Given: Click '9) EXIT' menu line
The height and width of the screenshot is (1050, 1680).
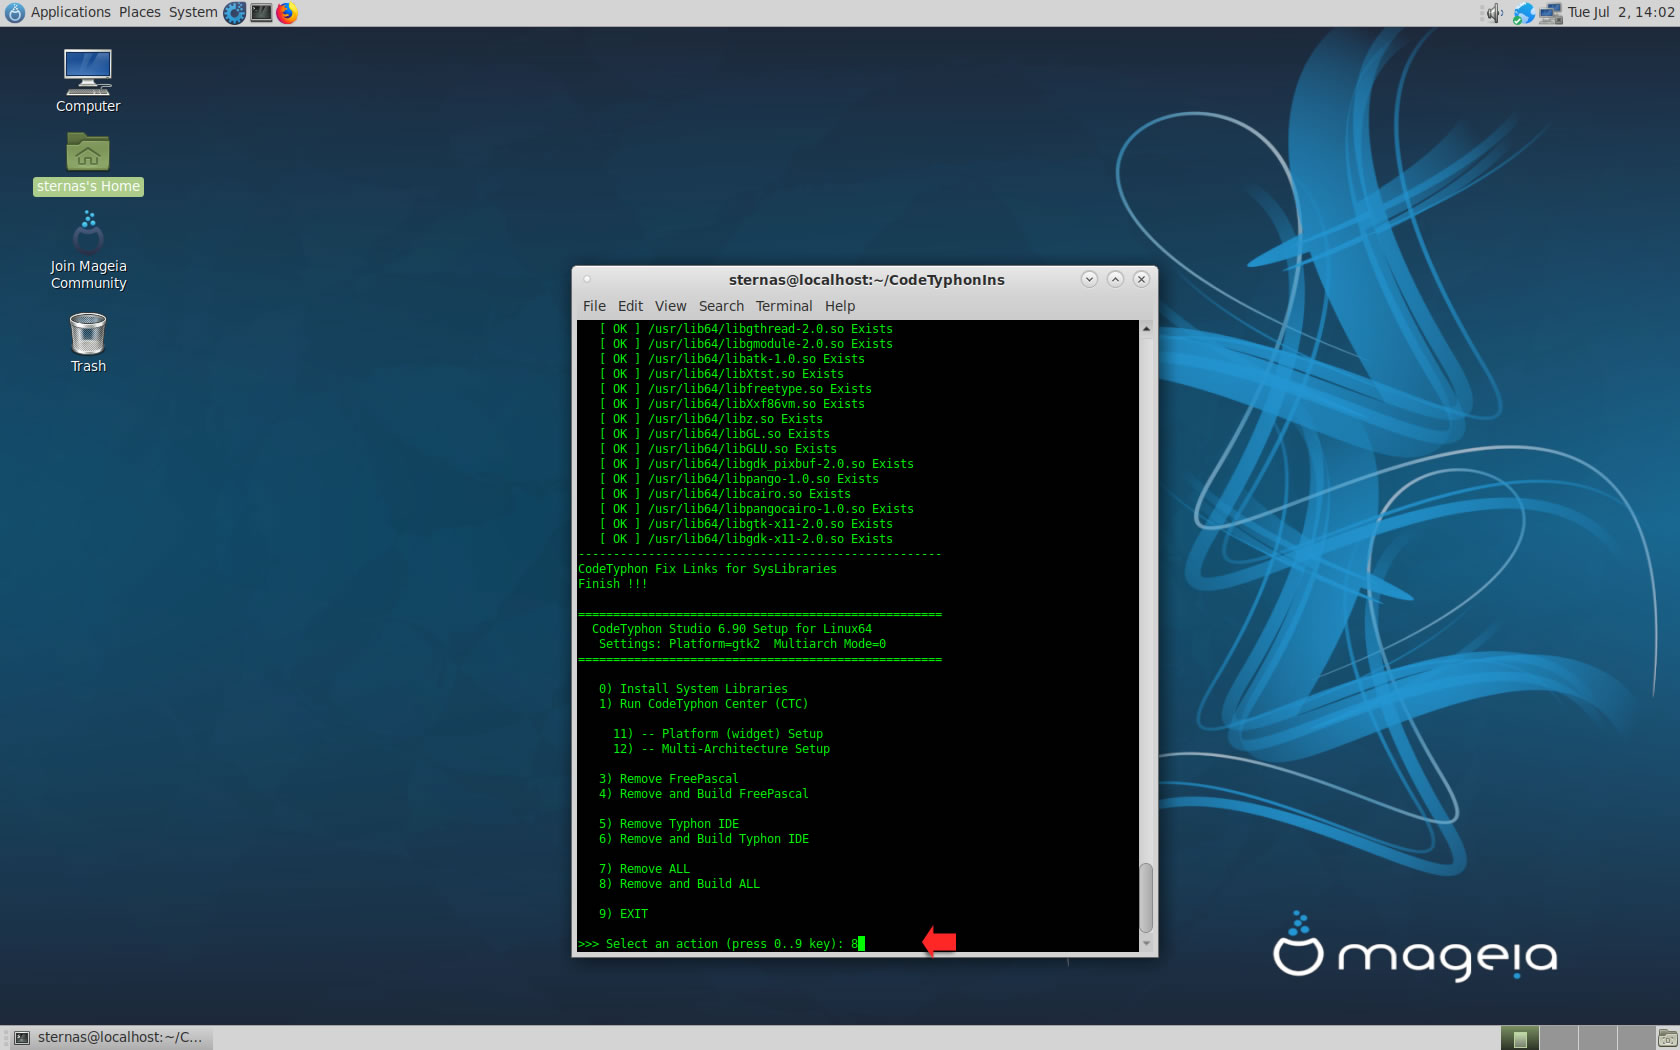Looking at the screenshot, I should 623,914.
